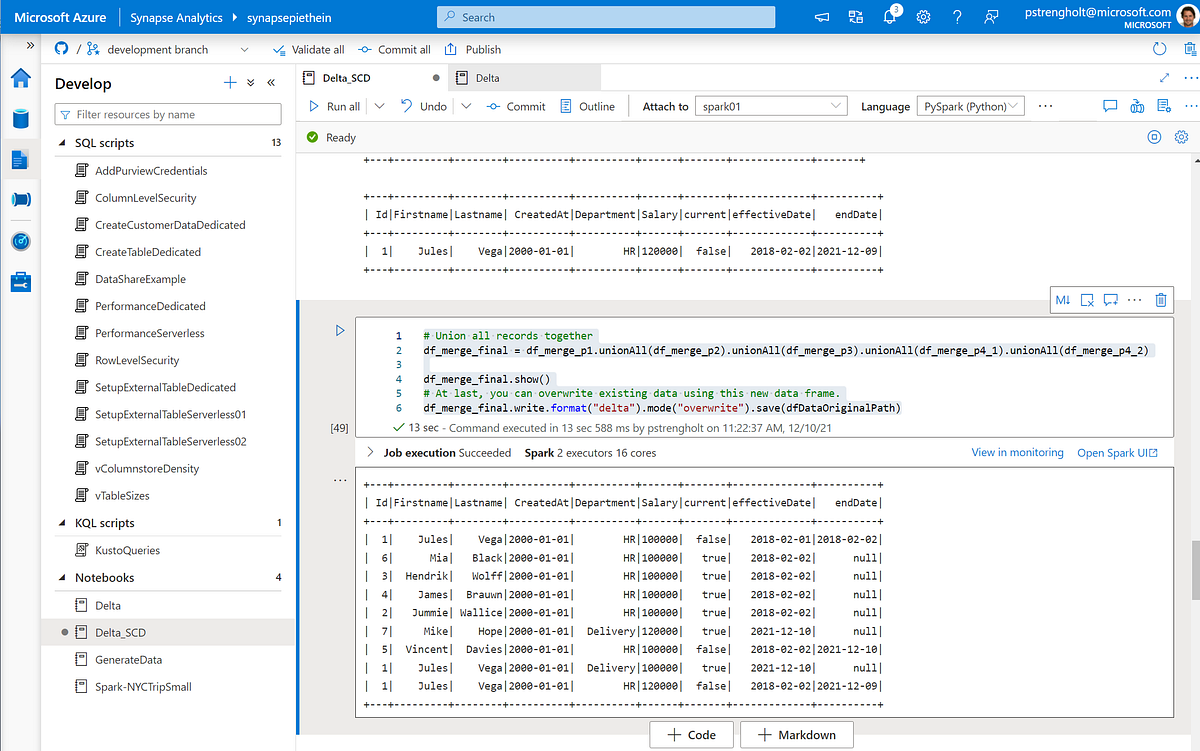
Task: Expand the Job execution details
Action: point(371,453)
